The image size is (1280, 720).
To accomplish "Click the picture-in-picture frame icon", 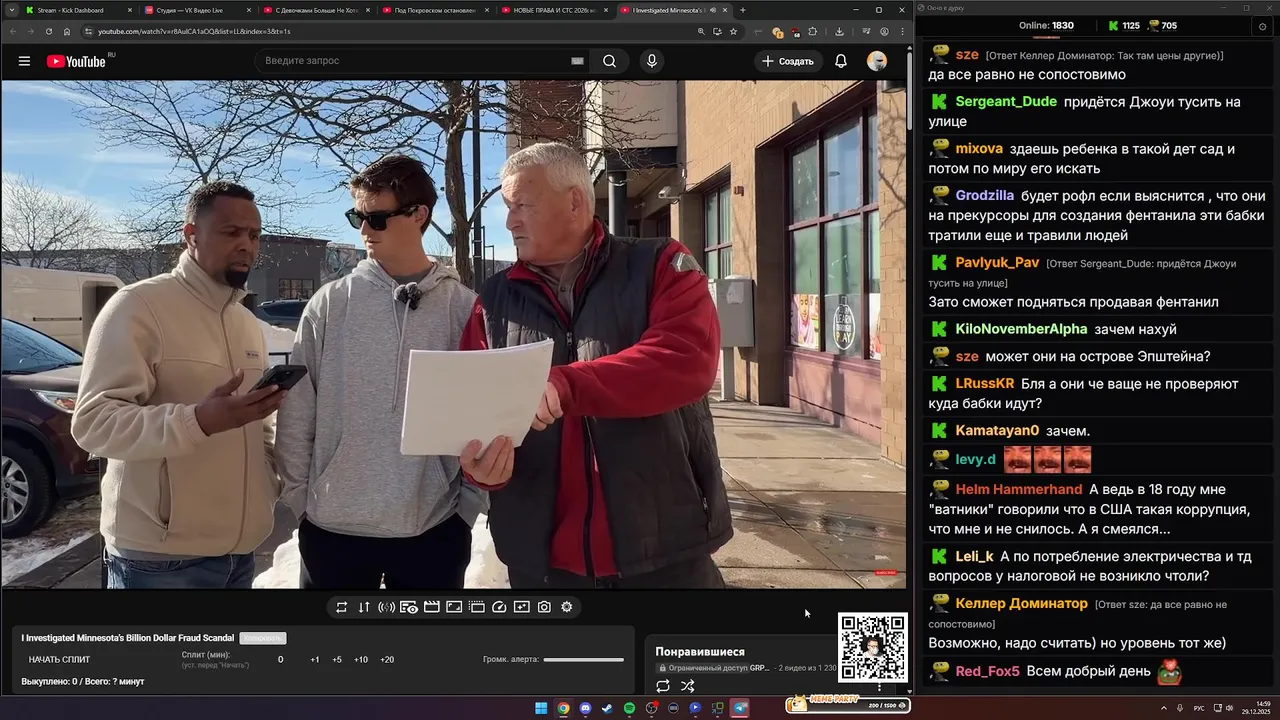I will [454, 607].
